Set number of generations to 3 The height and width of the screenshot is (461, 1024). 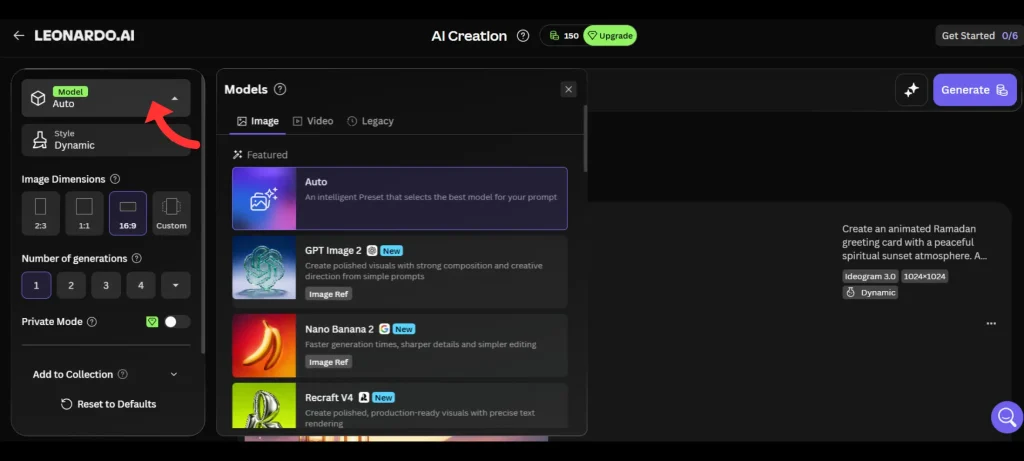[x=106, y=285]
